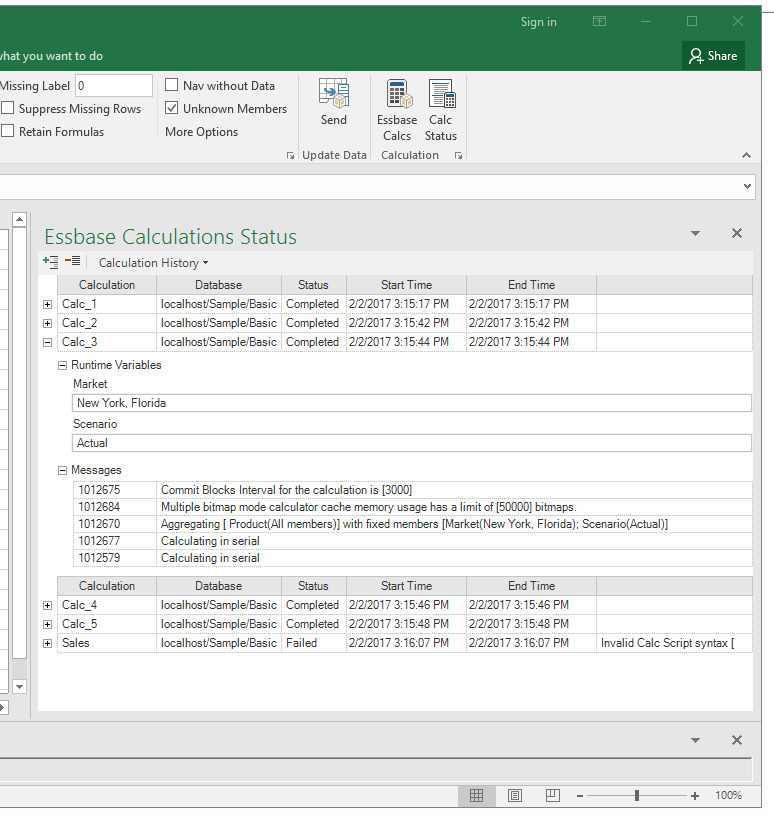Click the zoom slider handle
This screenshot has width=774, height=818.
pos(637,796)
